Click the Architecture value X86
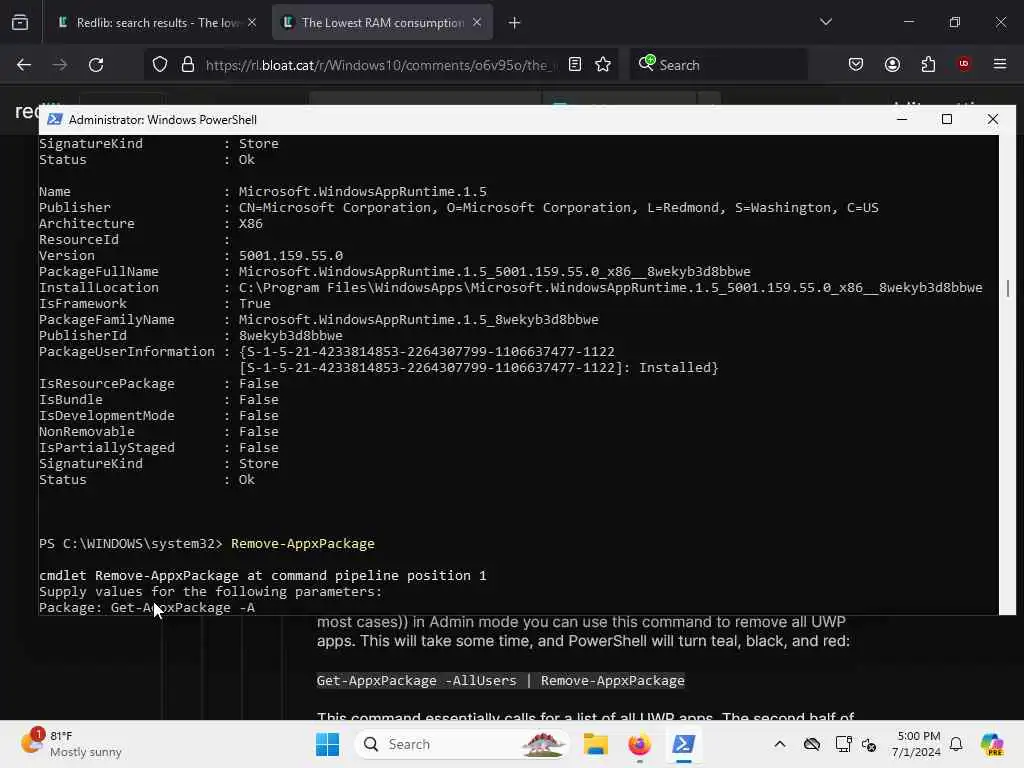 coord(251,223)
